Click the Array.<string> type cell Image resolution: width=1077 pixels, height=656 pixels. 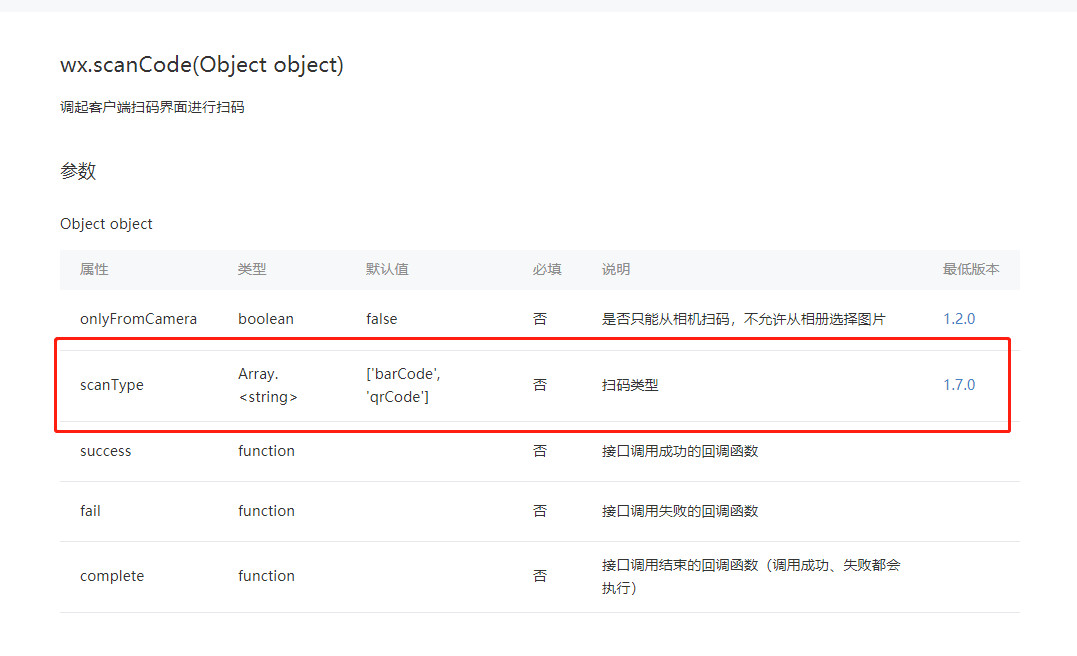267,385
